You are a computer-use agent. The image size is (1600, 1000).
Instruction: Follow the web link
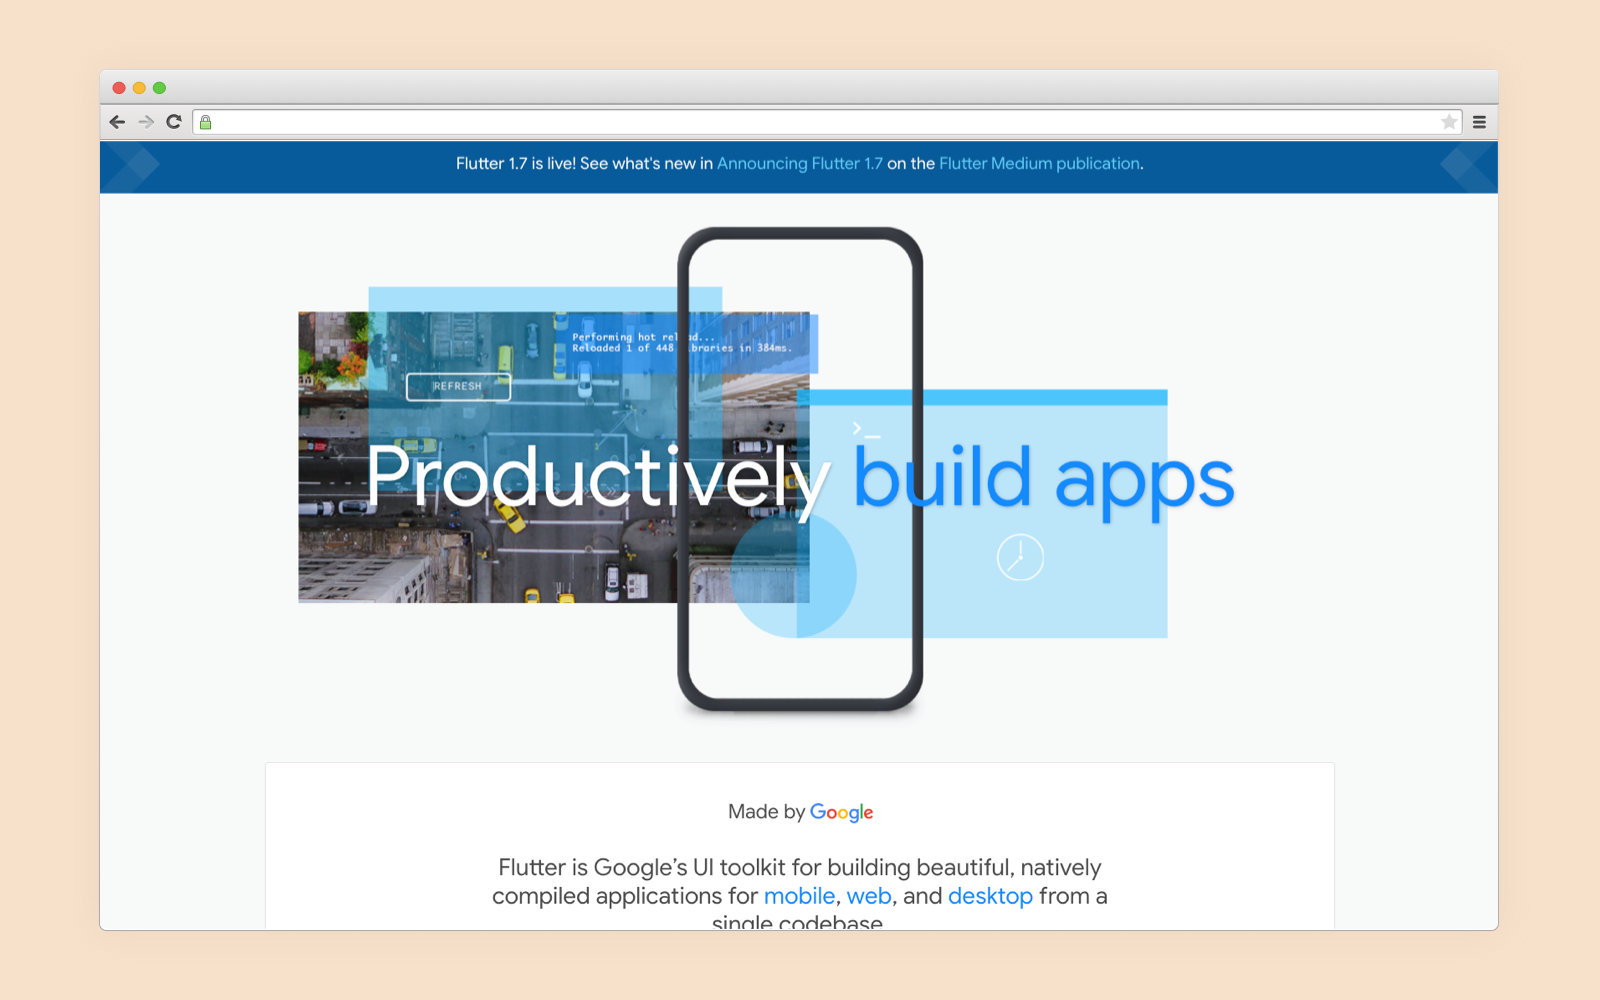(x=869, y=896)
